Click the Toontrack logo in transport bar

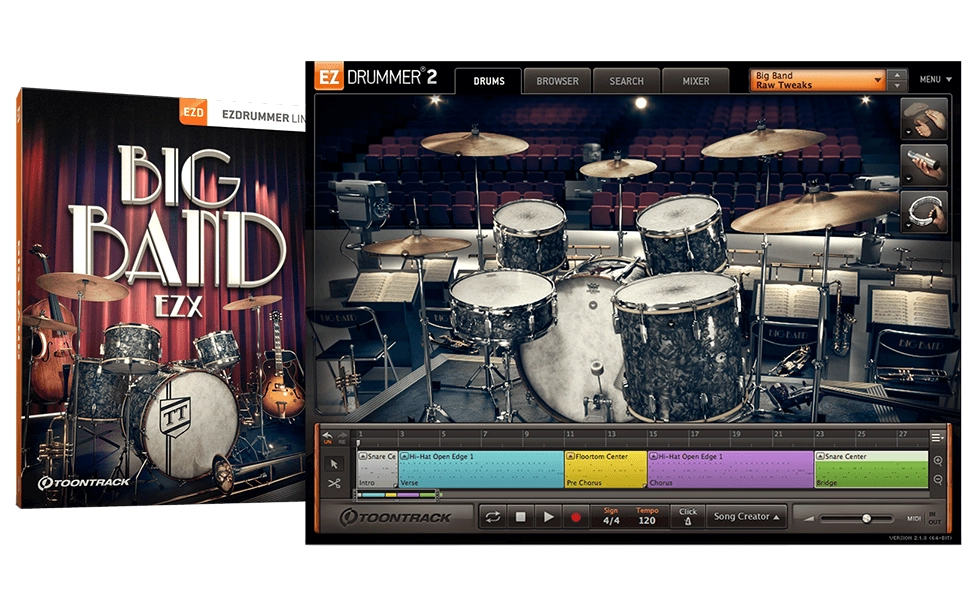pyautogui.click(x=396, y=518)
